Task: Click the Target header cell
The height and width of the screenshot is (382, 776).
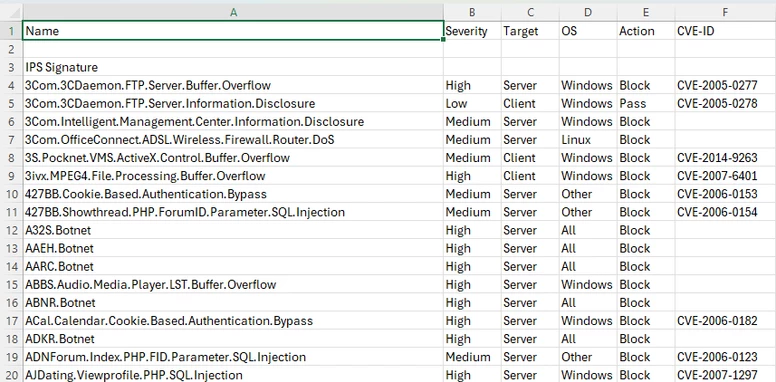Action: coord(530,31)
